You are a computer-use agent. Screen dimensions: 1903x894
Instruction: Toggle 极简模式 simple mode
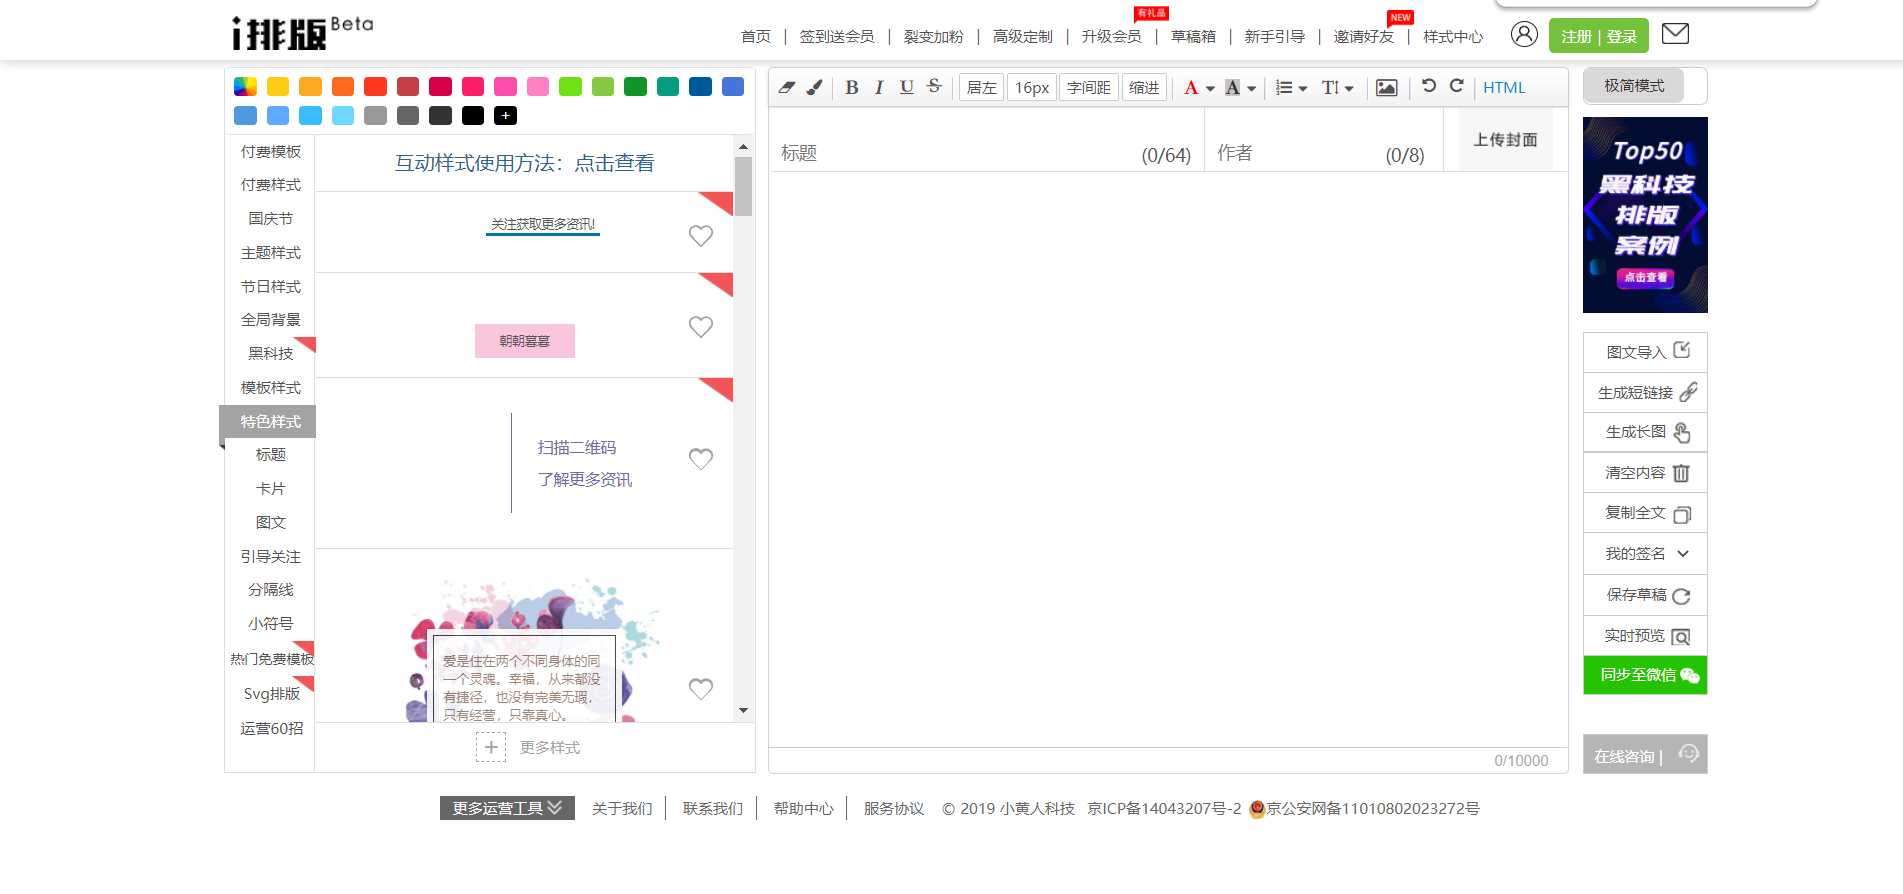point(1634,86)
